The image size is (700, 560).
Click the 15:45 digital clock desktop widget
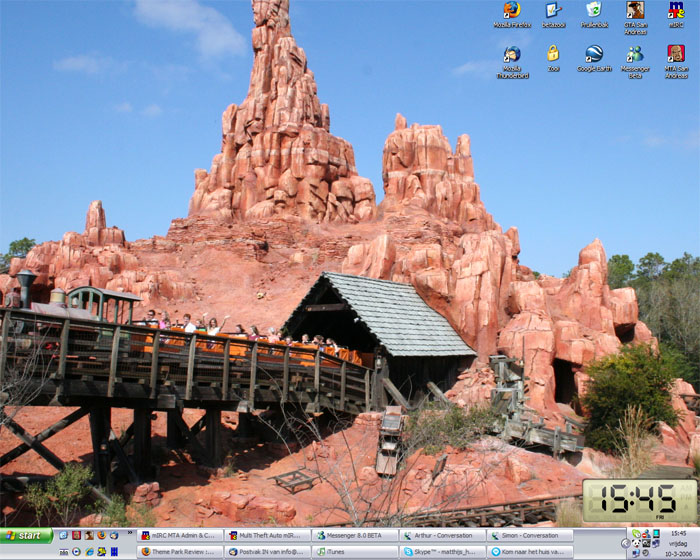[x=639, y=500]
